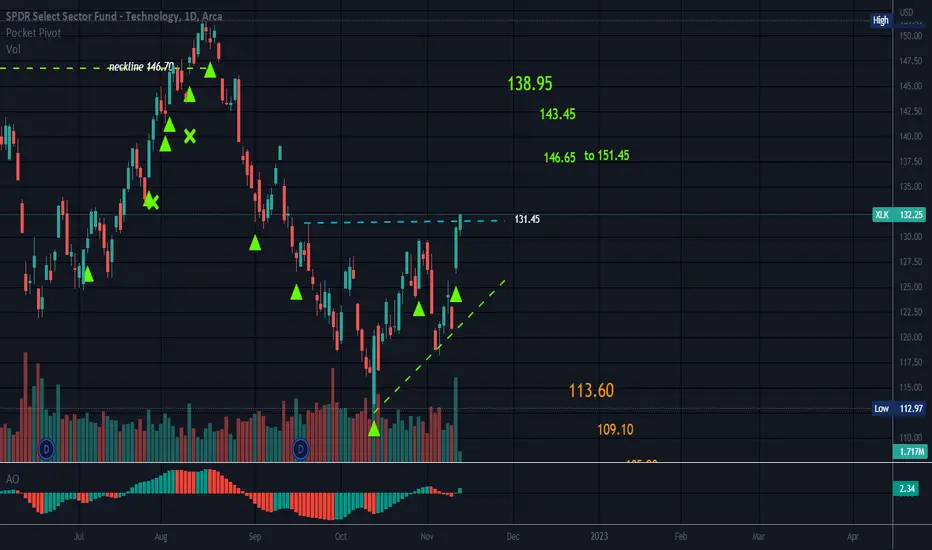Click the High price label
The image size is (932, 550).
[881, 20]
